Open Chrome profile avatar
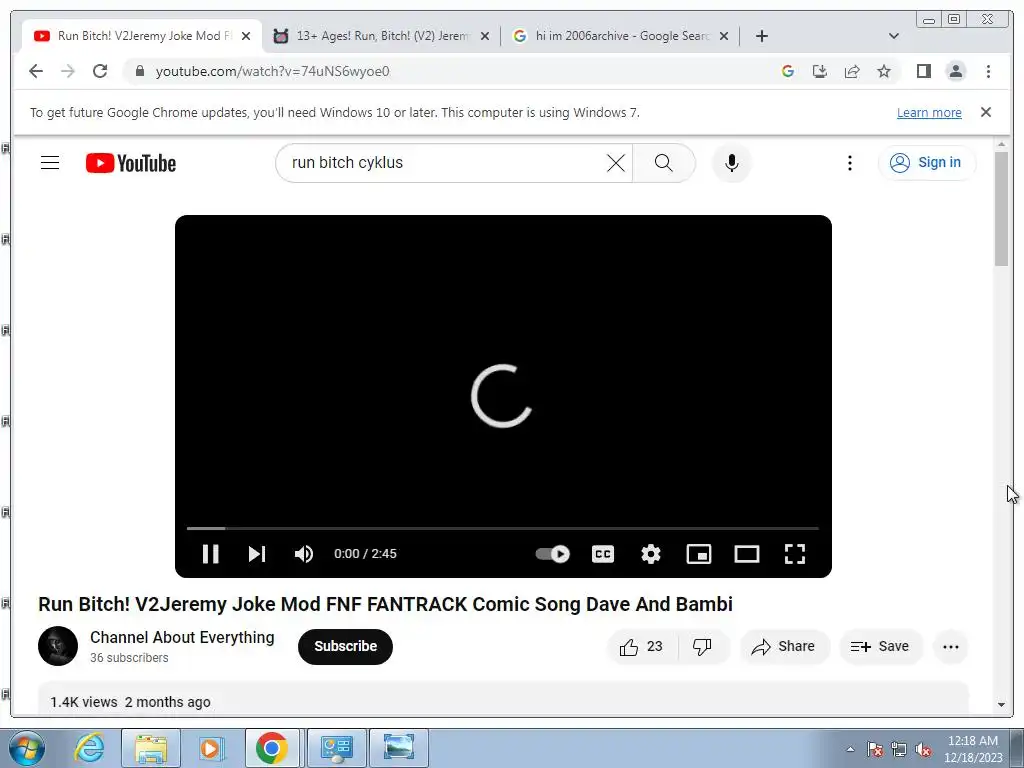Image resolution: width=1024 pixels, height=768 pixels. pyautogui.click(x=956, y=71)
